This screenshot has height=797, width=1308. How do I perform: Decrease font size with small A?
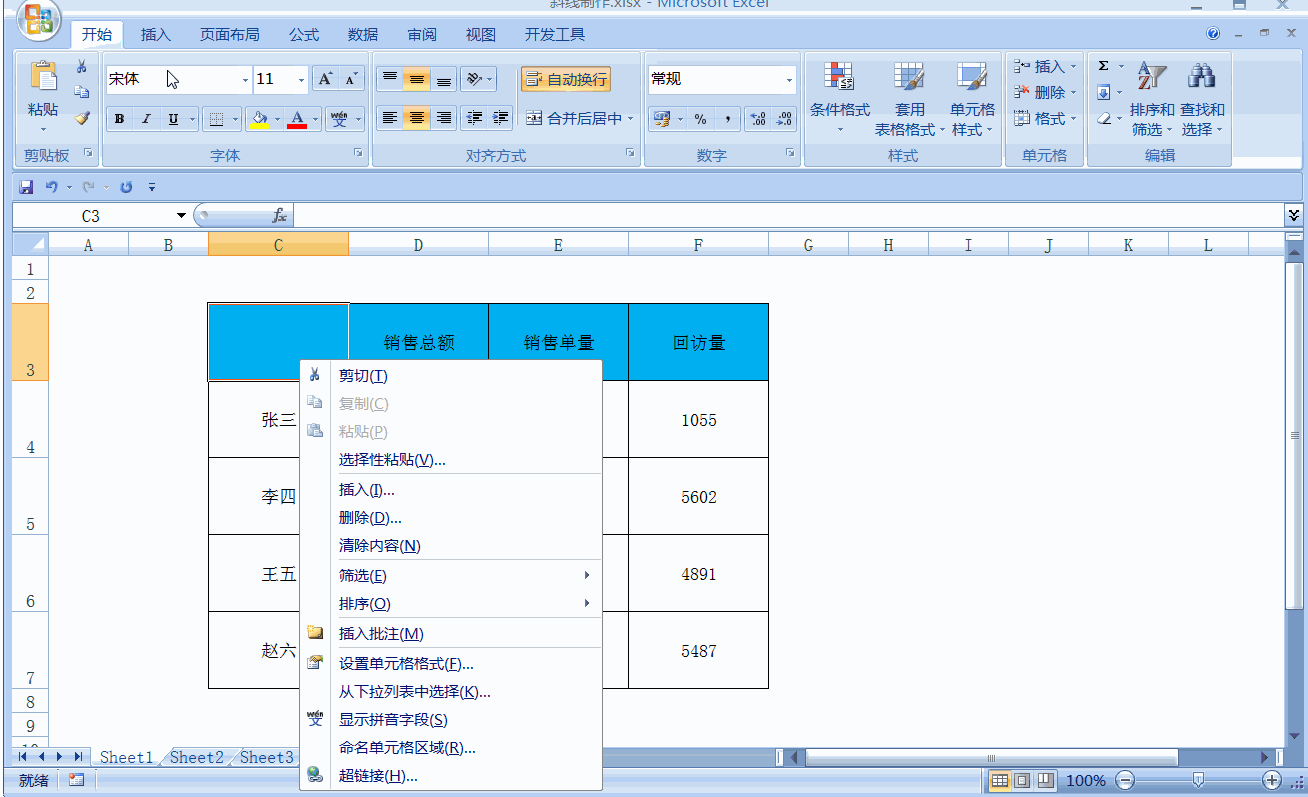pyautogui.click(x=351, y=79)
